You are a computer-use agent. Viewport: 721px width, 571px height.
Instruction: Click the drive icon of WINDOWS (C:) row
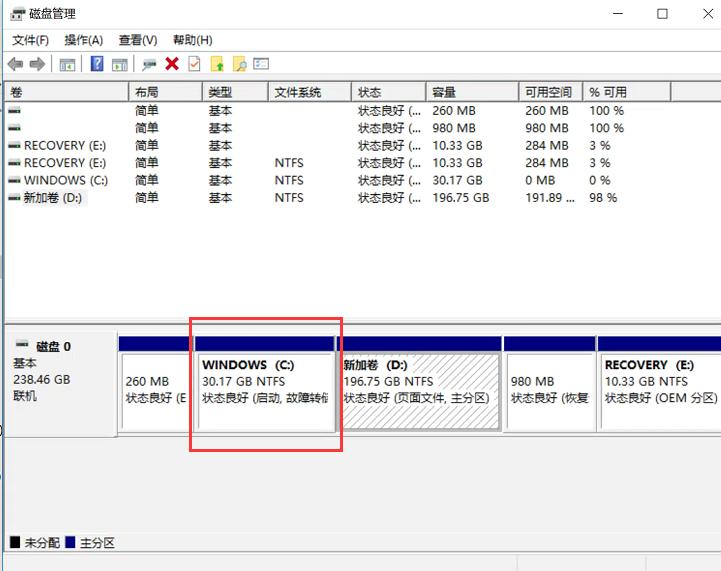pos(14,180)
